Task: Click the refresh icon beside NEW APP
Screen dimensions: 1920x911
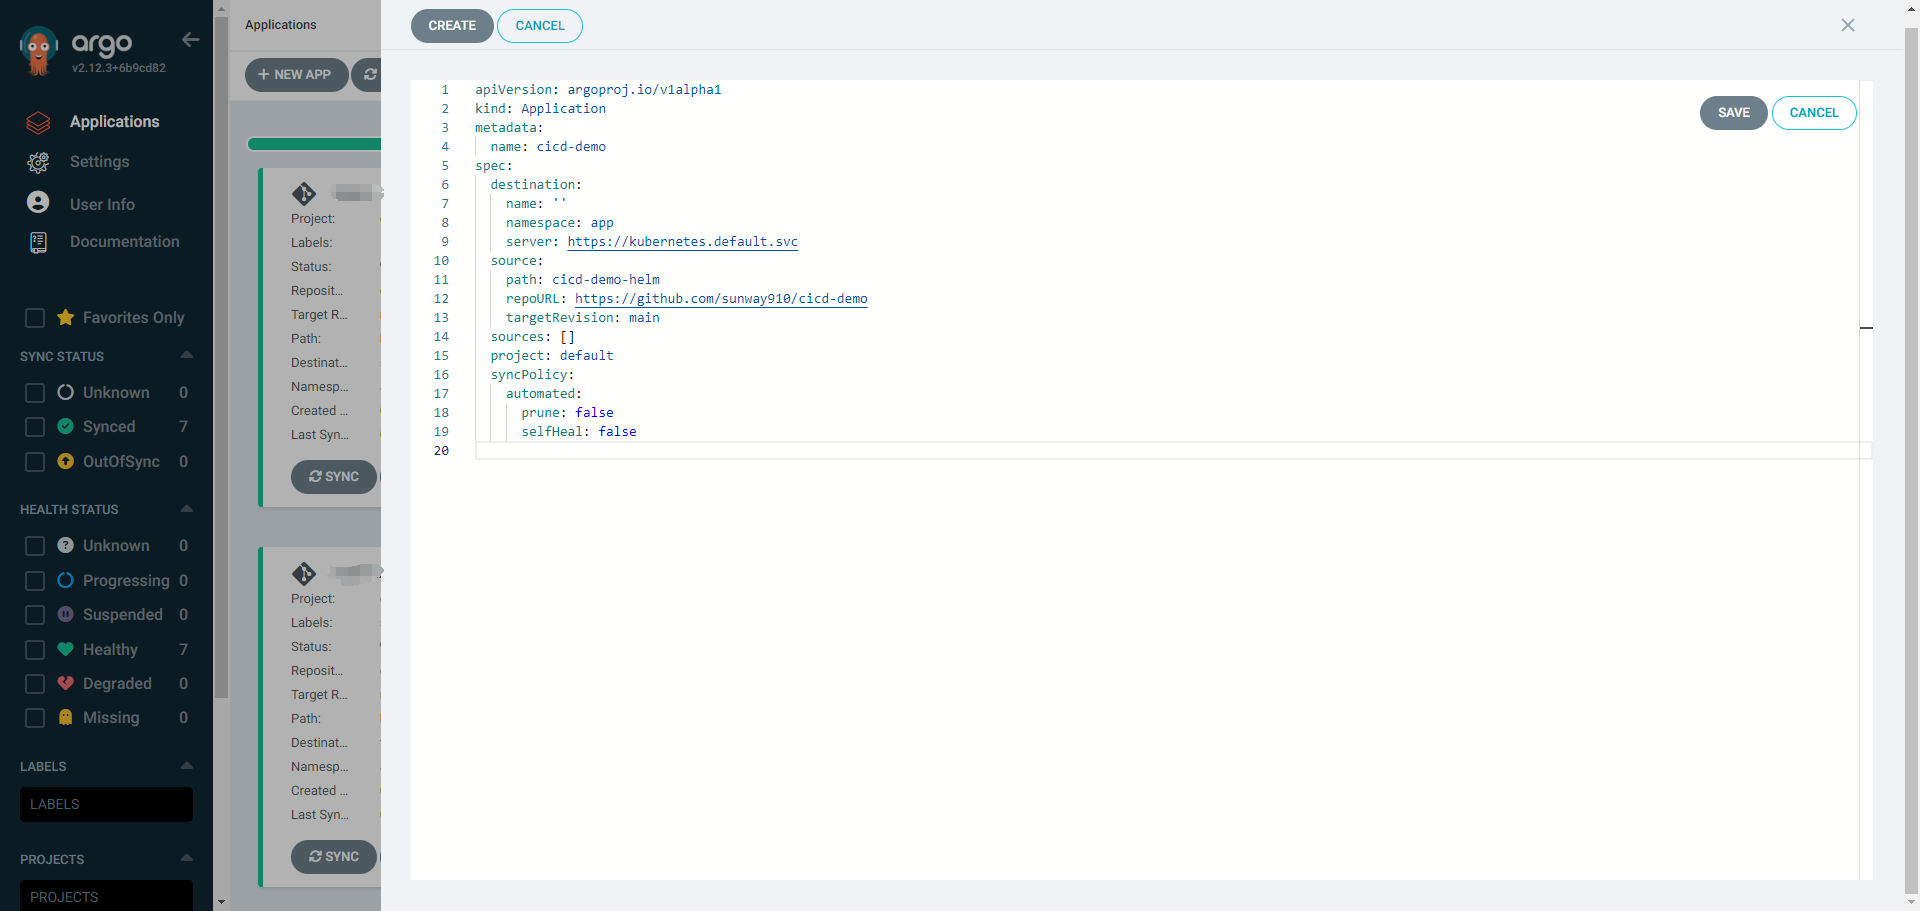Action: (x=370, y=74)
